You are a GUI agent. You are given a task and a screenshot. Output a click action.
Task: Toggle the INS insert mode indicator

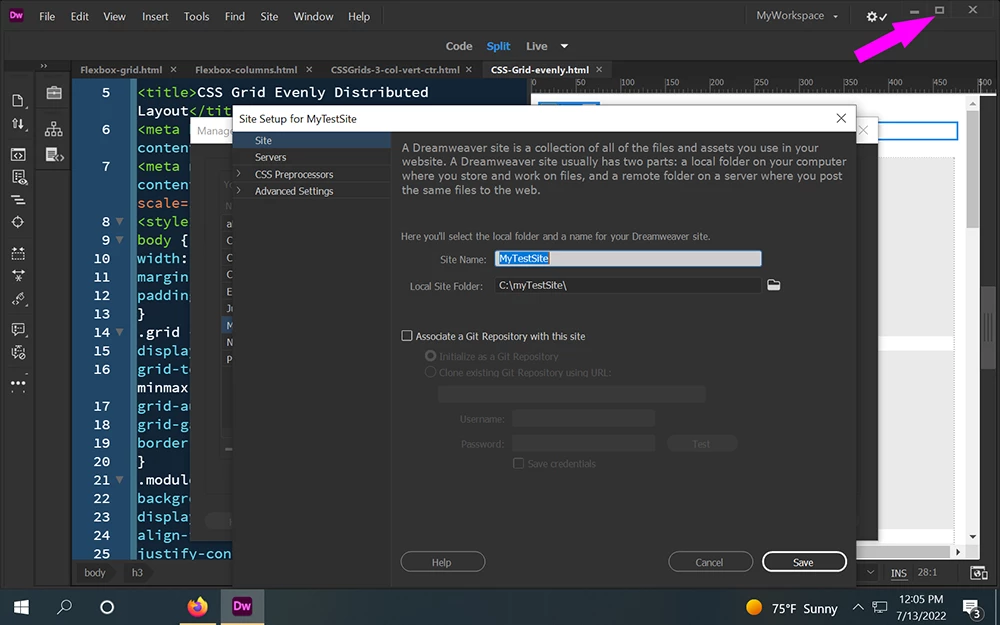pyautogui.click(x=899, y=573)
